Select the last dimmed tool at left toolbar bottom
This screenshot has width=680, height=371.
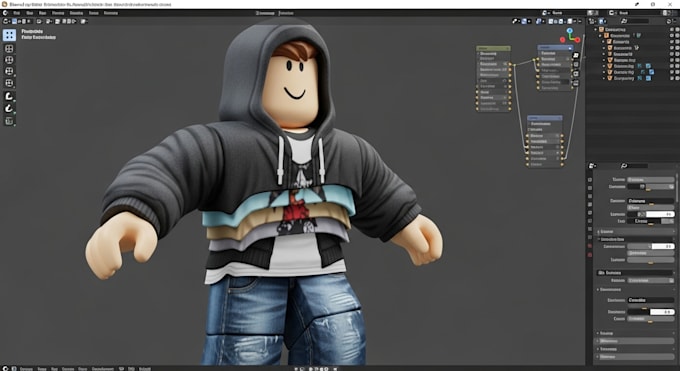coord(9,121)
